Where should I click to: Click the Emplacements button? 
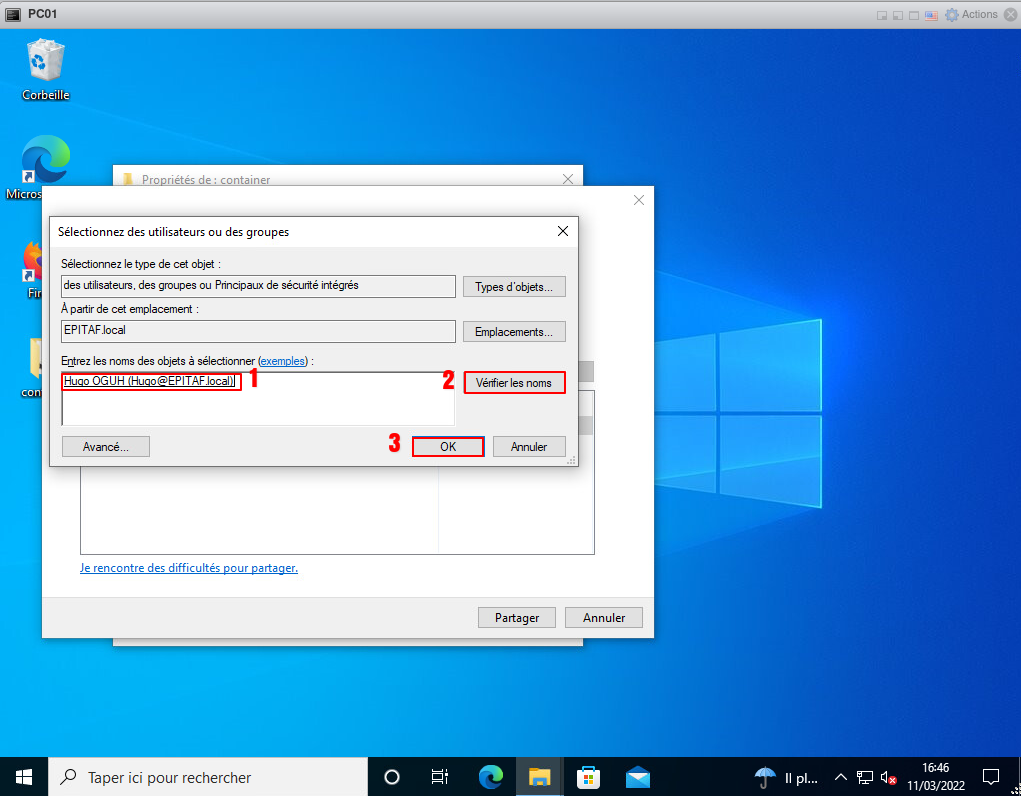pos(514,331)
